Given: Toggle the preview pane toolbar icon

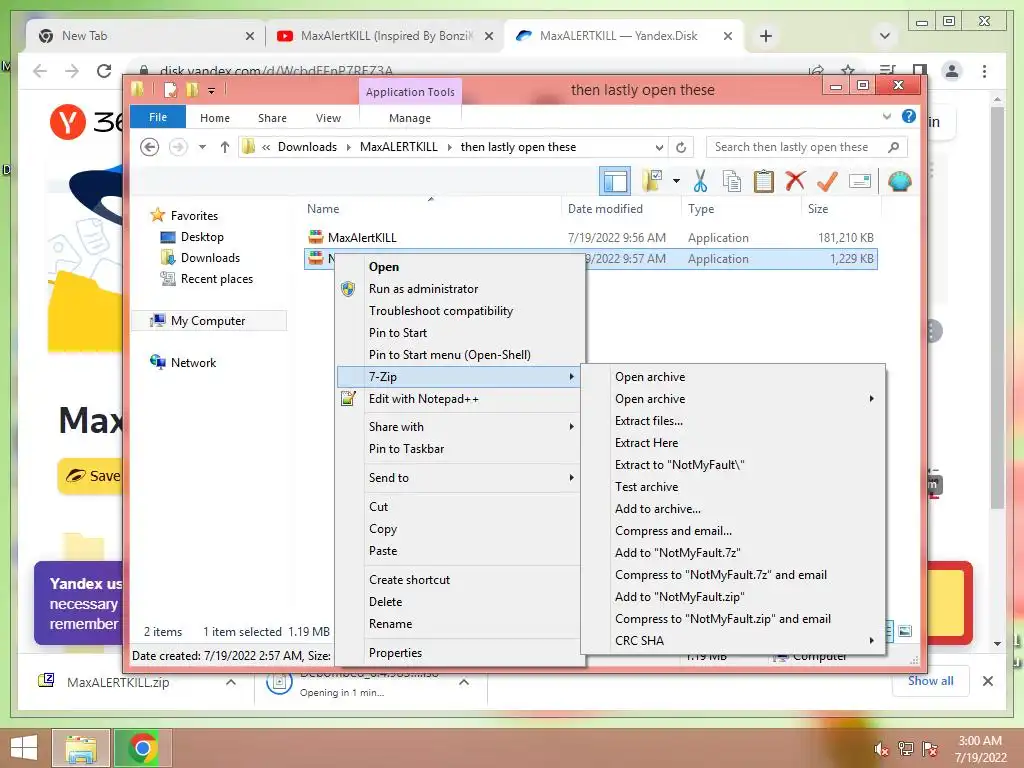Looking at the screenshot, I should (x=615, y=181).
